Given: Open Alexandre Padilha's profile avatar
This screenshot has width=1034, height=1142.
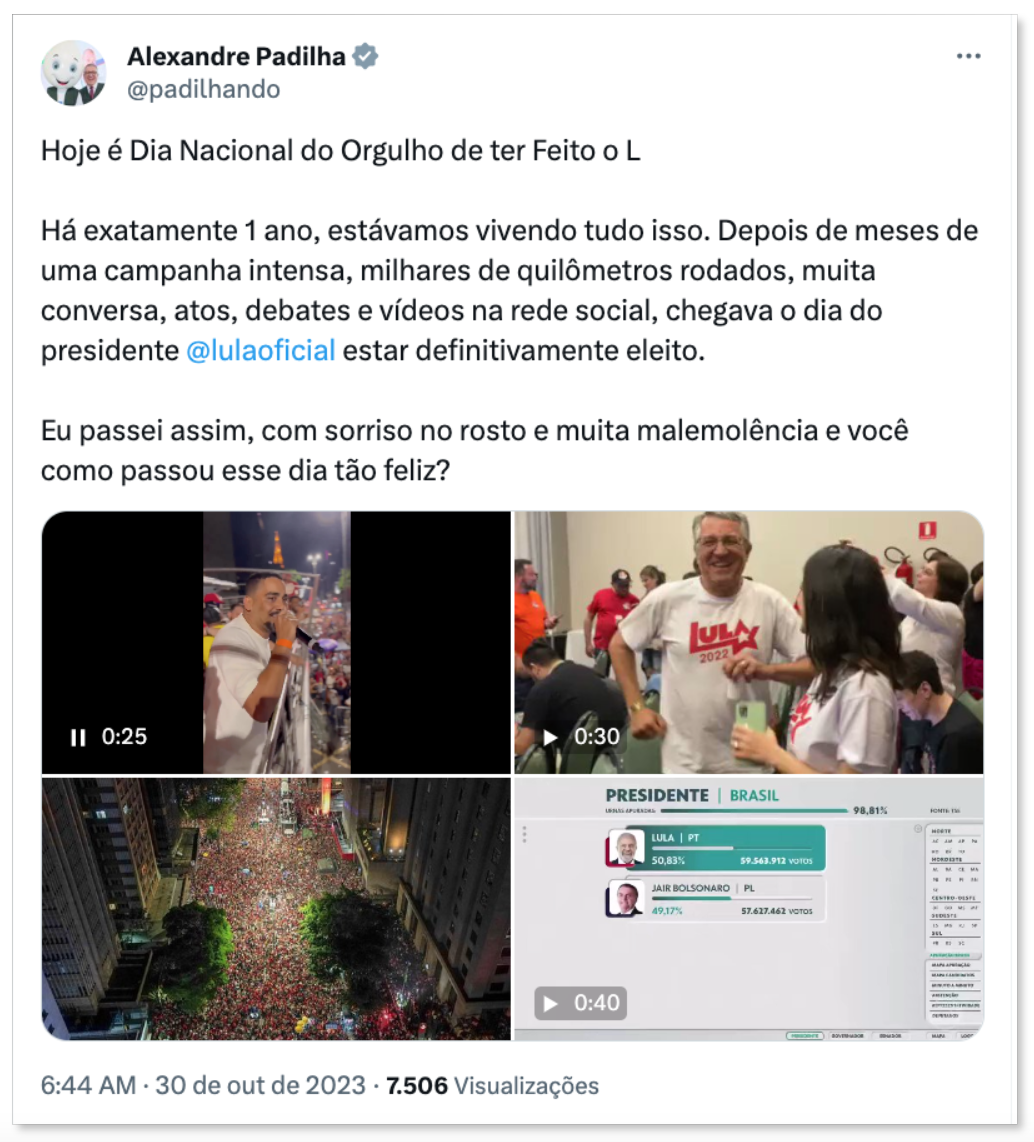Looking at the screenshot, I should pyautogui.click(x=73, y=73).
